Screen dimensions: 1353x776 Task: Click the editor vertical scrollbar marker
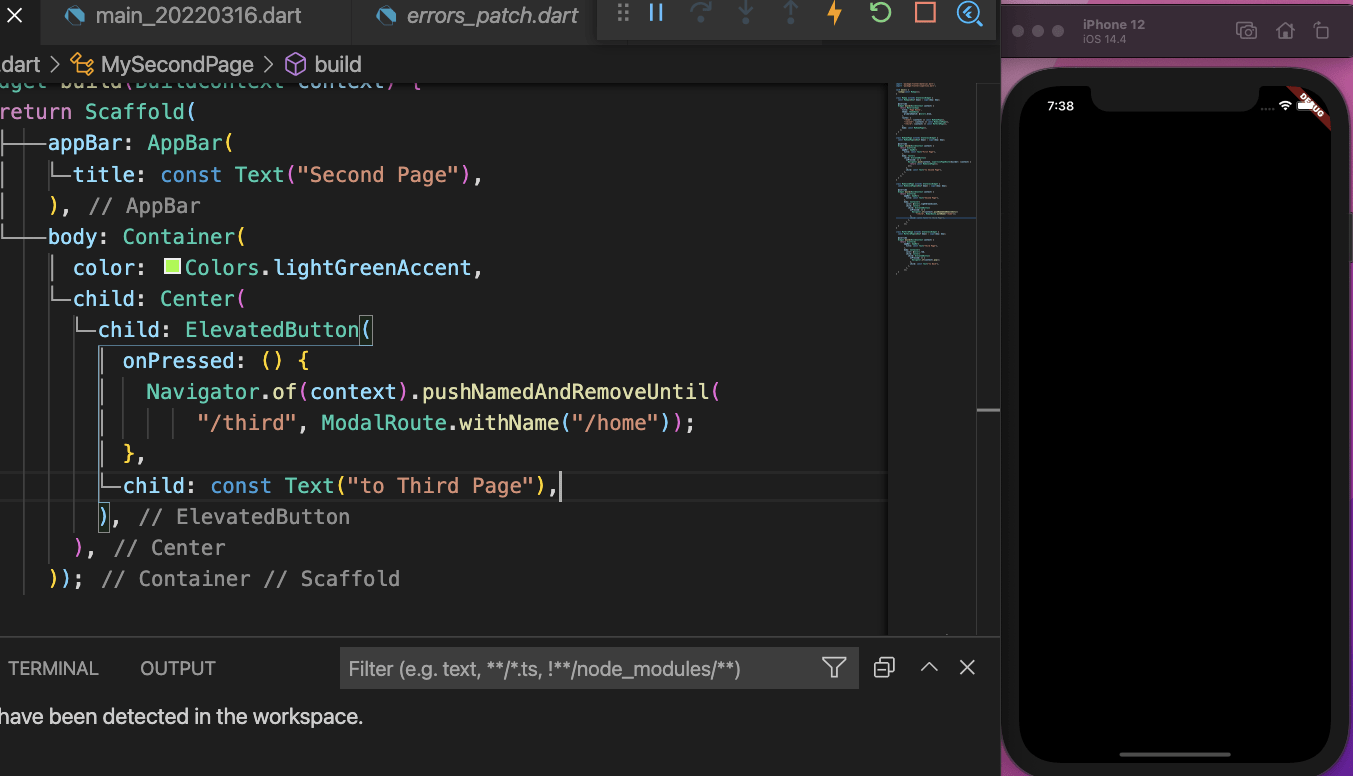click(x=988, y=410)
